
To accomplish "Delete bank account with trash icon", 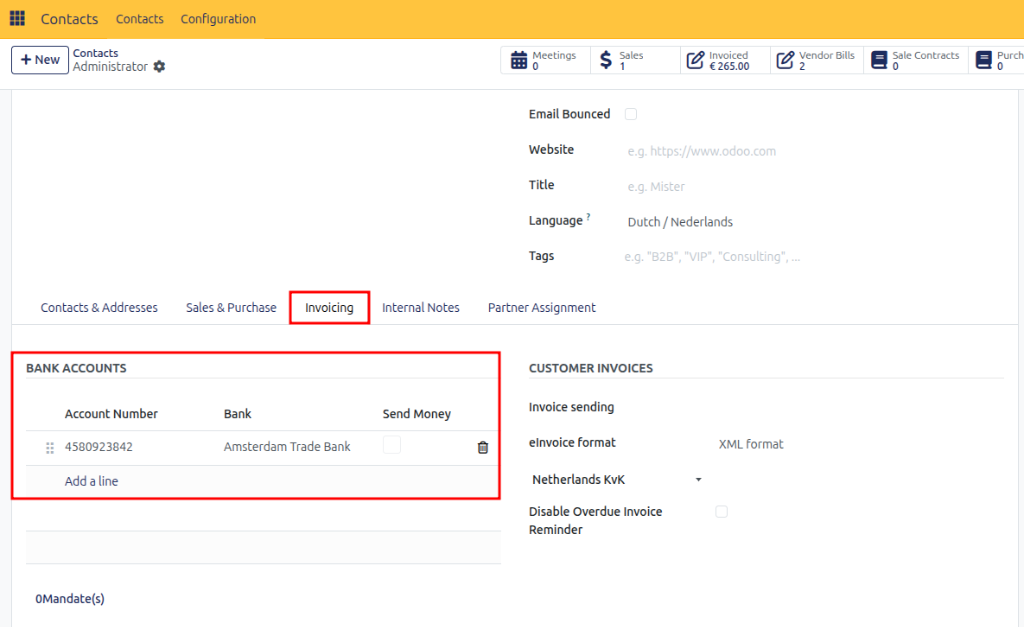I will 483,447.
